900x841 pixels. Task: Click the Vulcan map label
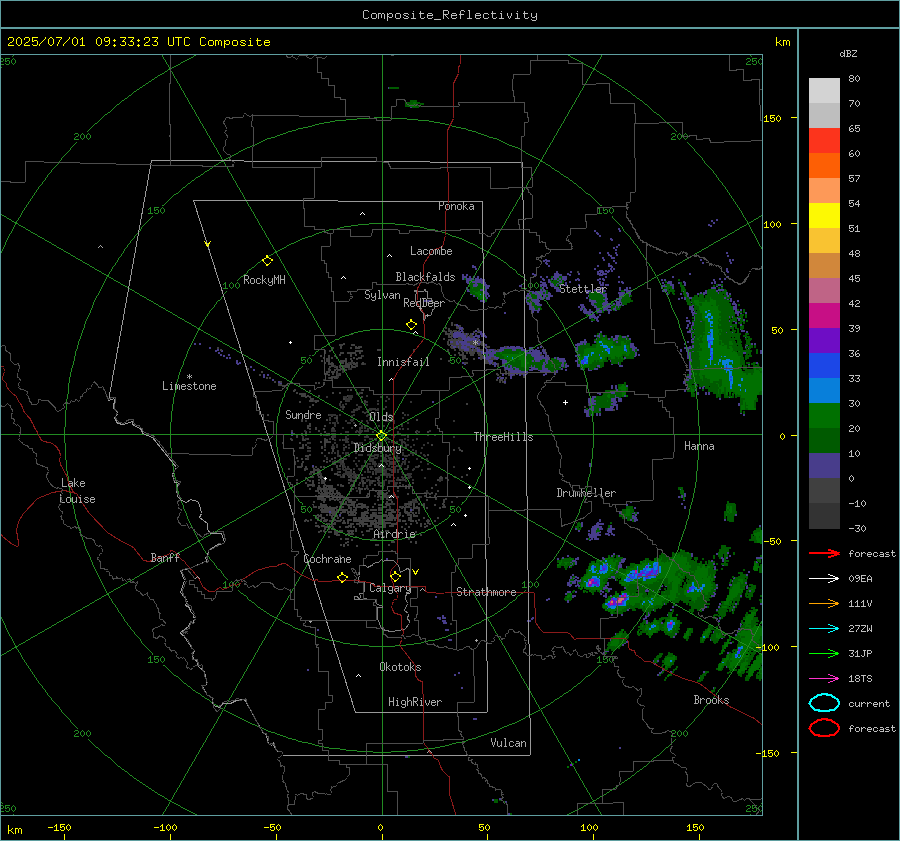pyautogui.click(x=509, y=743)
